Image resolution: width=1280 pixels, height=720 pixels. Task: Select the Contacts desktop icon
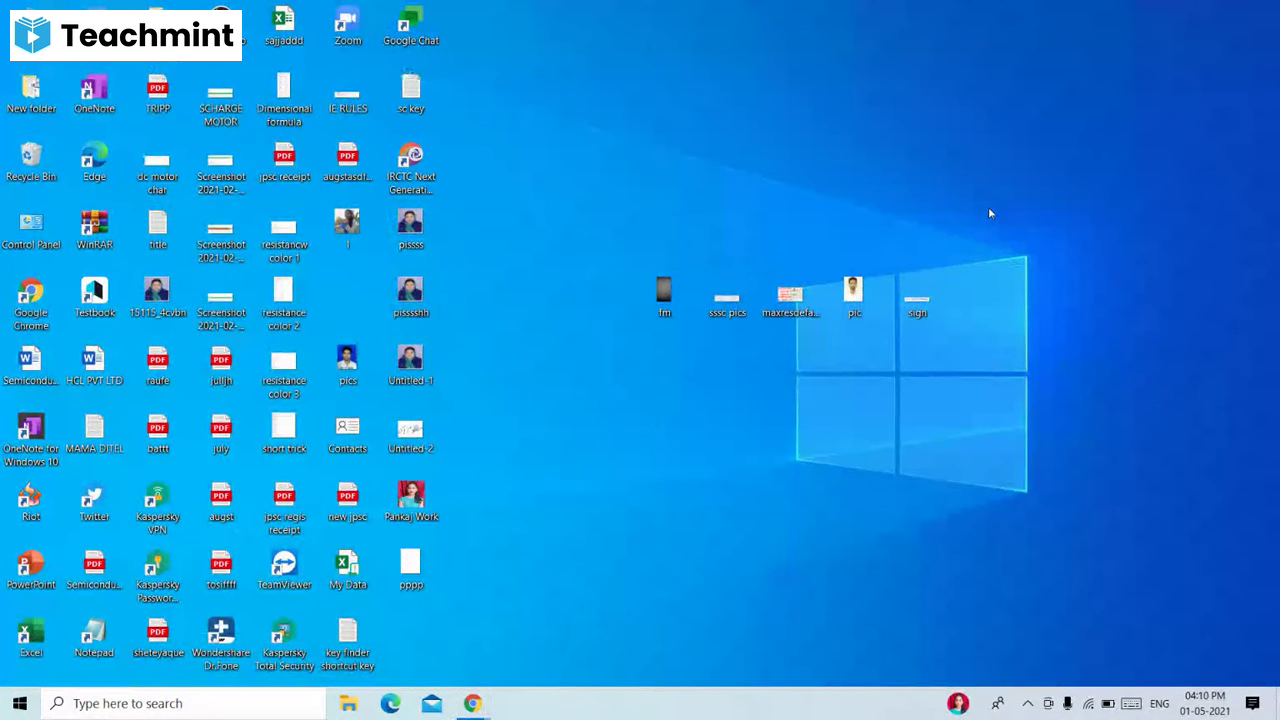point(347,434)
